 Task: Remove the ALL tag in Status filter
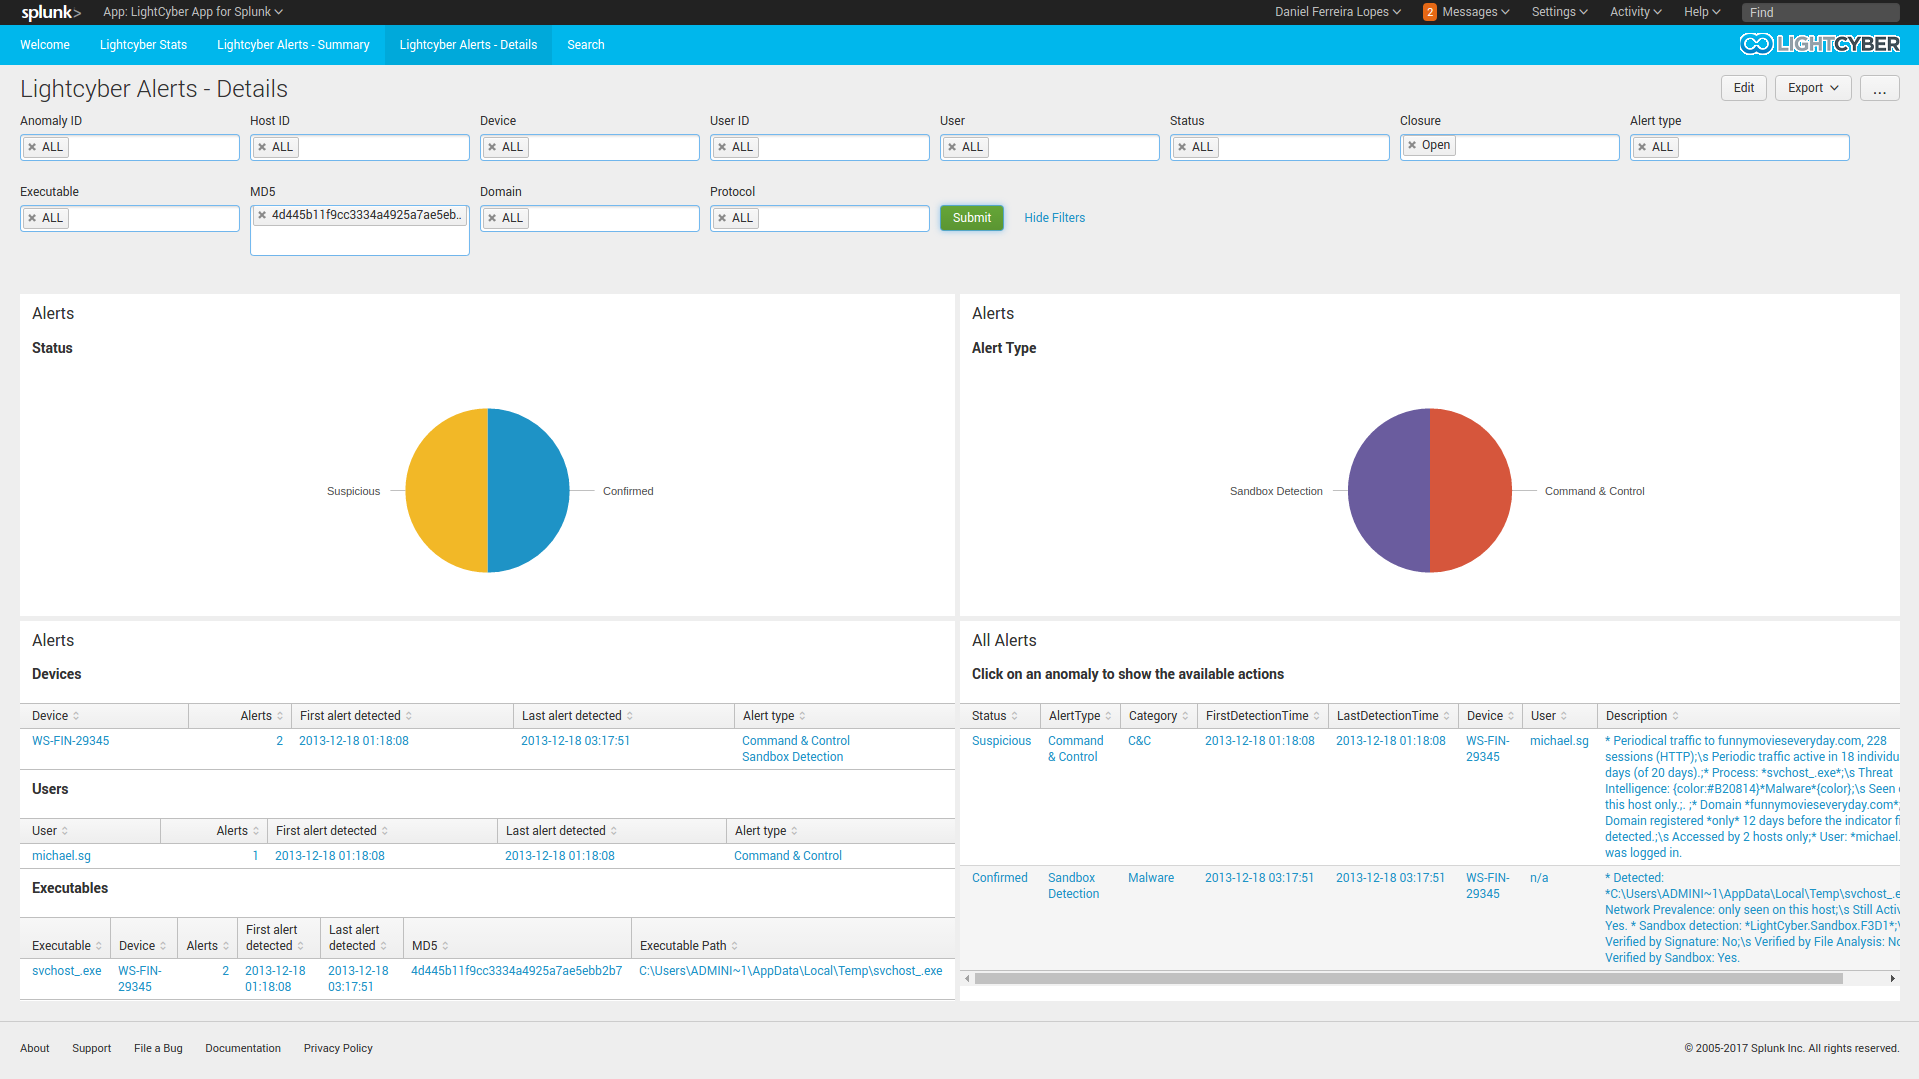pyautogui.click(x=1183, y=147)
